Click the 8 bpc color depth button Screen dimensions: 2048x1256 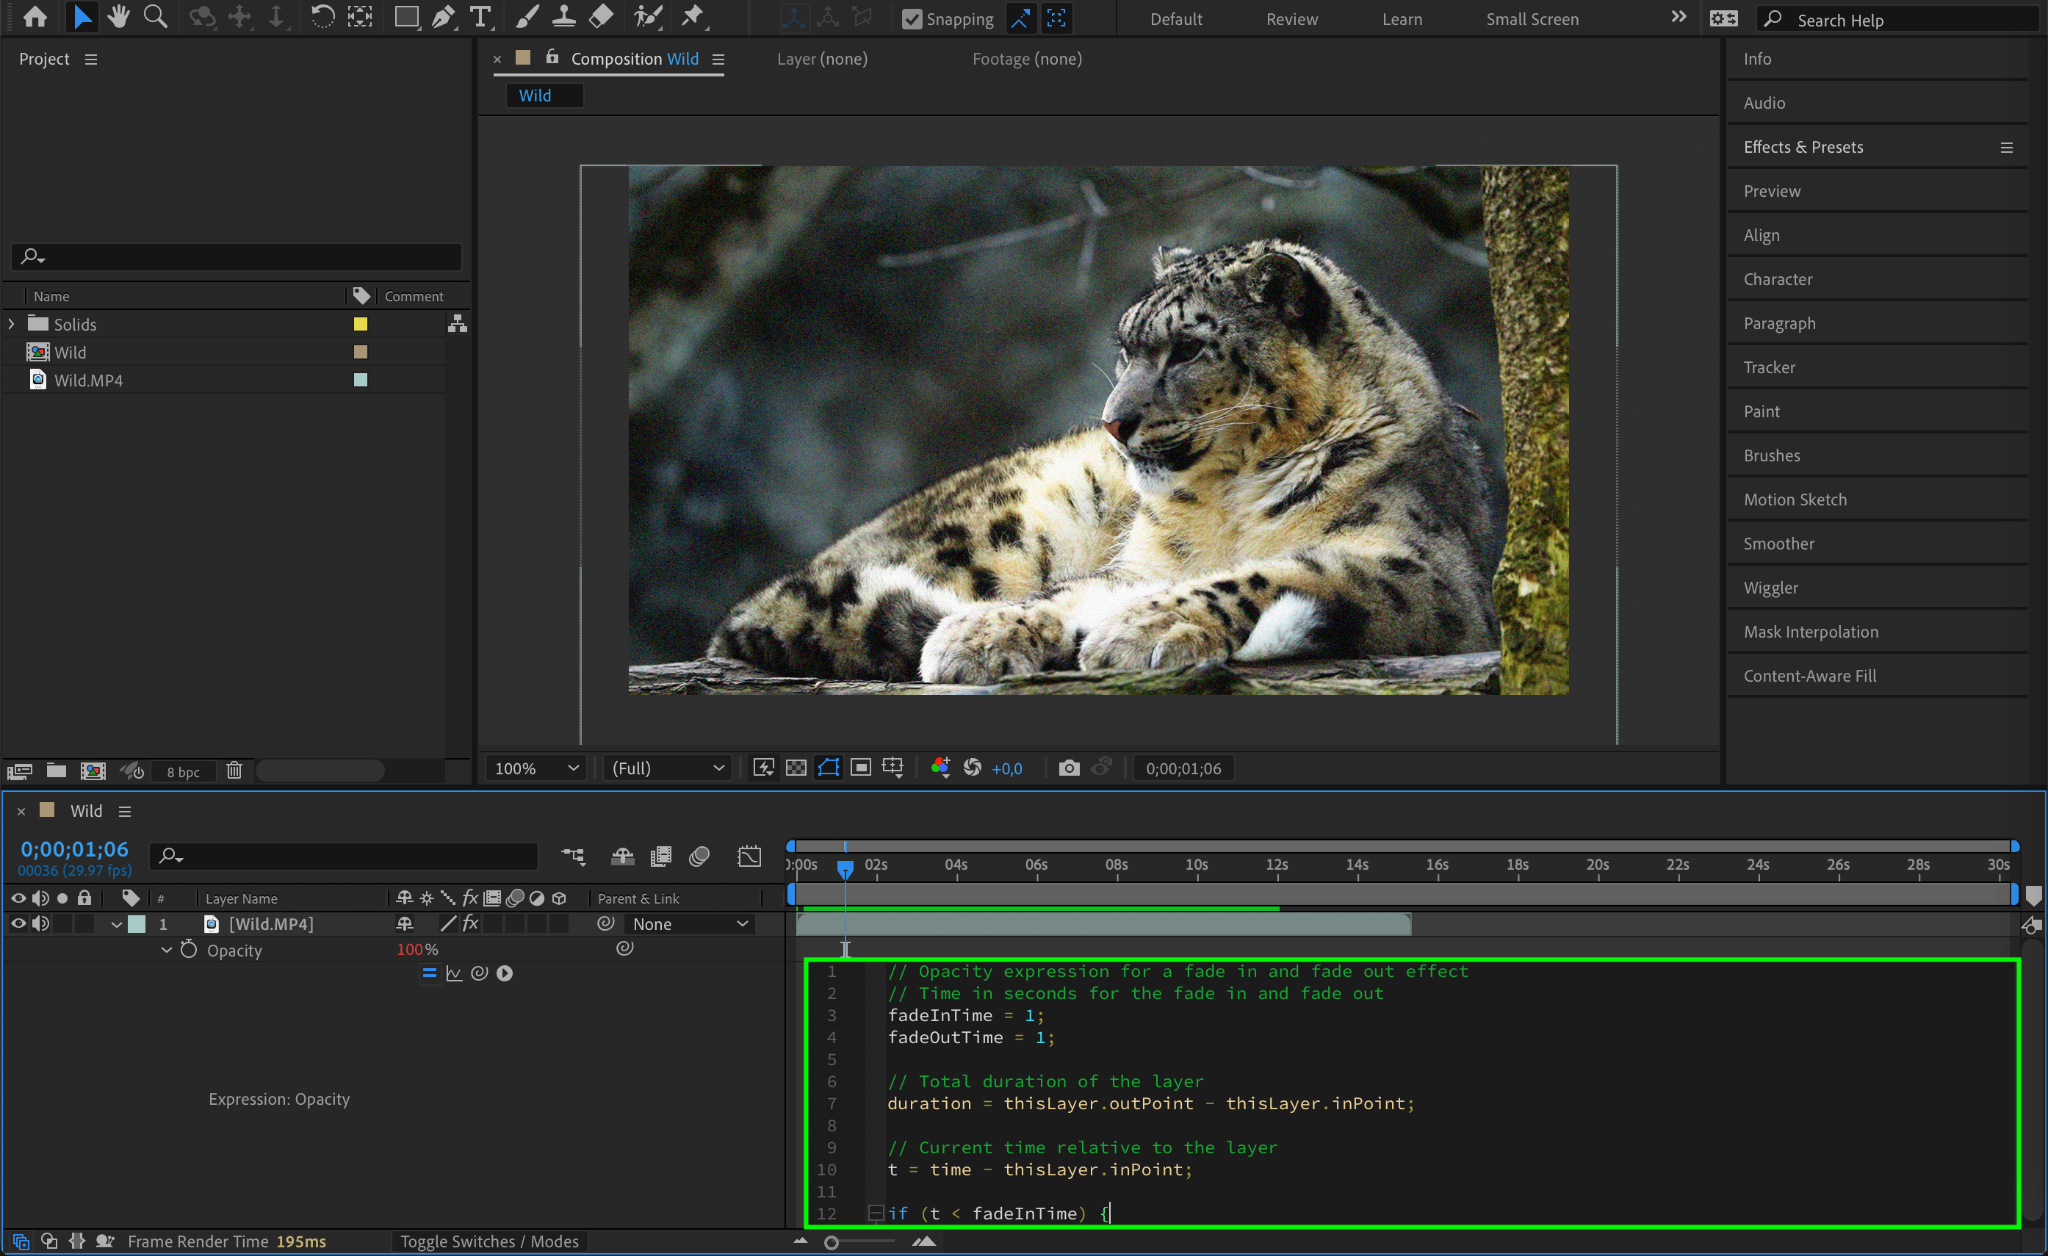[x=183, y=771]
